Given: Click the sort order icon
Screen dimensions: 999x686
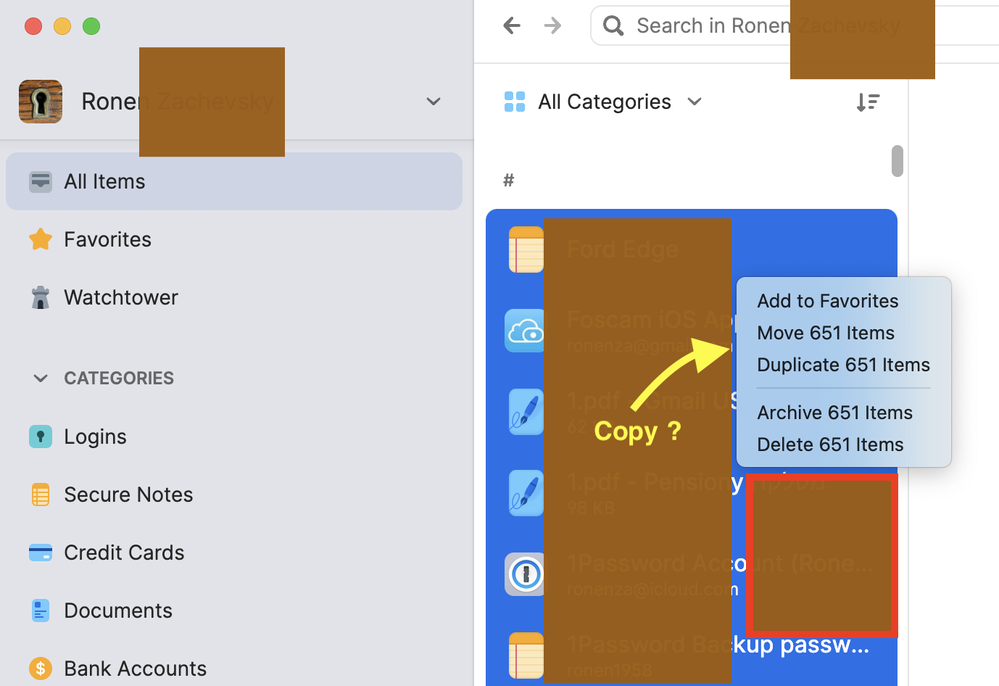Looking at the screenshot, I should tap(868, 102).
